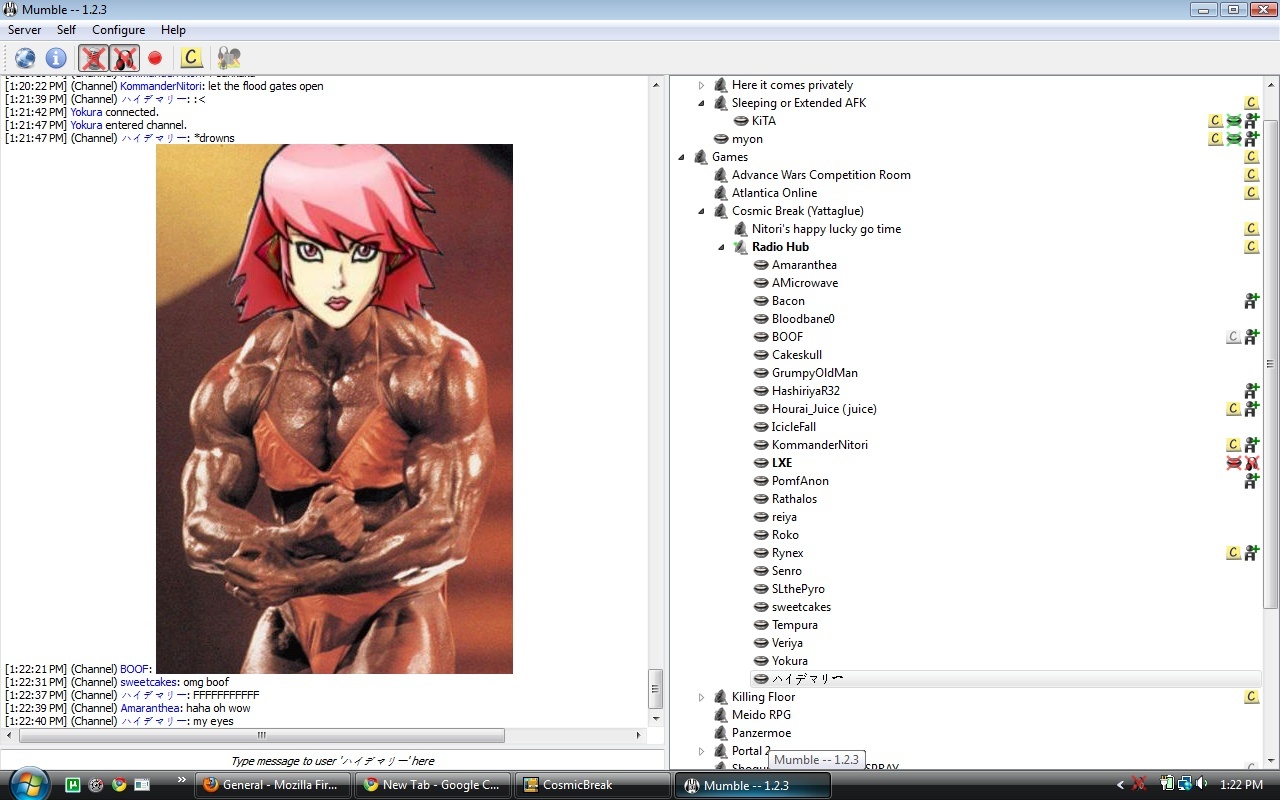1280x800 pixels.
Task: Toggle the self-mute microphone button
Action: (x=93, y=58)
